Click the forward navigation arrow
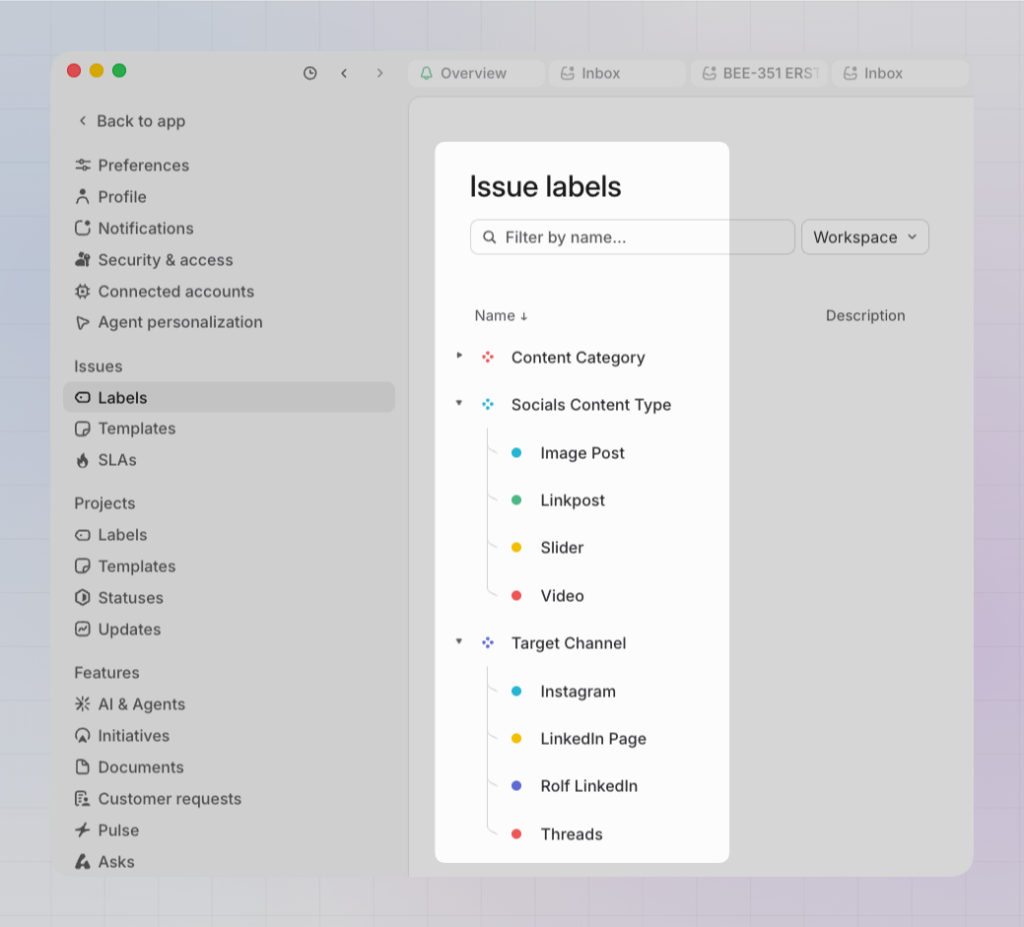1024x927 pixels. [379, 73]
